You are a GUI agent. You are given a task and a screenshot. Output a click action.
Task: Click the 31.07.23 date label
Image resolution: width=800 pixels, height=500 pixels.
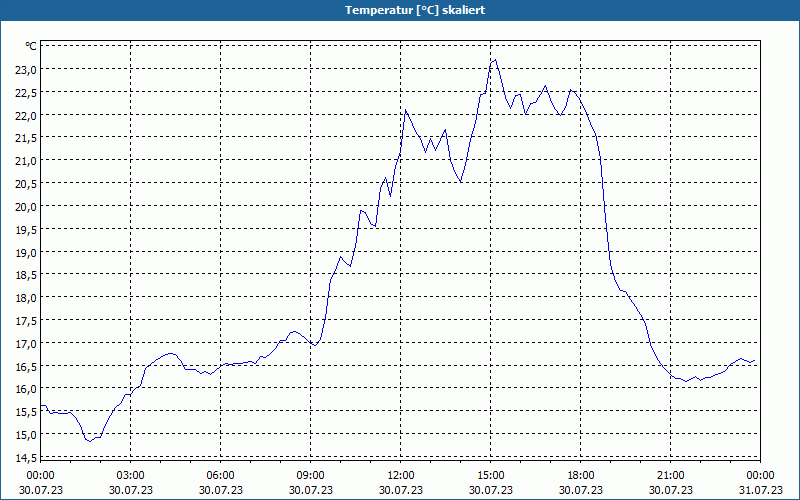point(761,490)
